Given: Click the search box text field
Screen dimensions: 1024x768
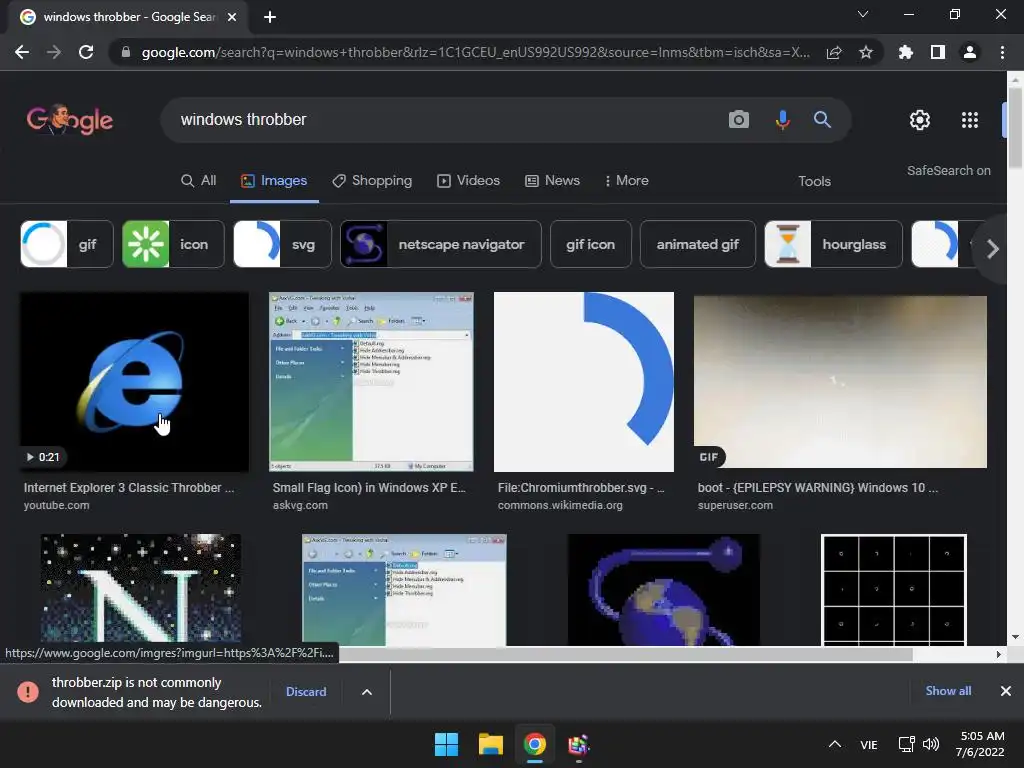Looking at the screenshot, I should pos(444,120).
